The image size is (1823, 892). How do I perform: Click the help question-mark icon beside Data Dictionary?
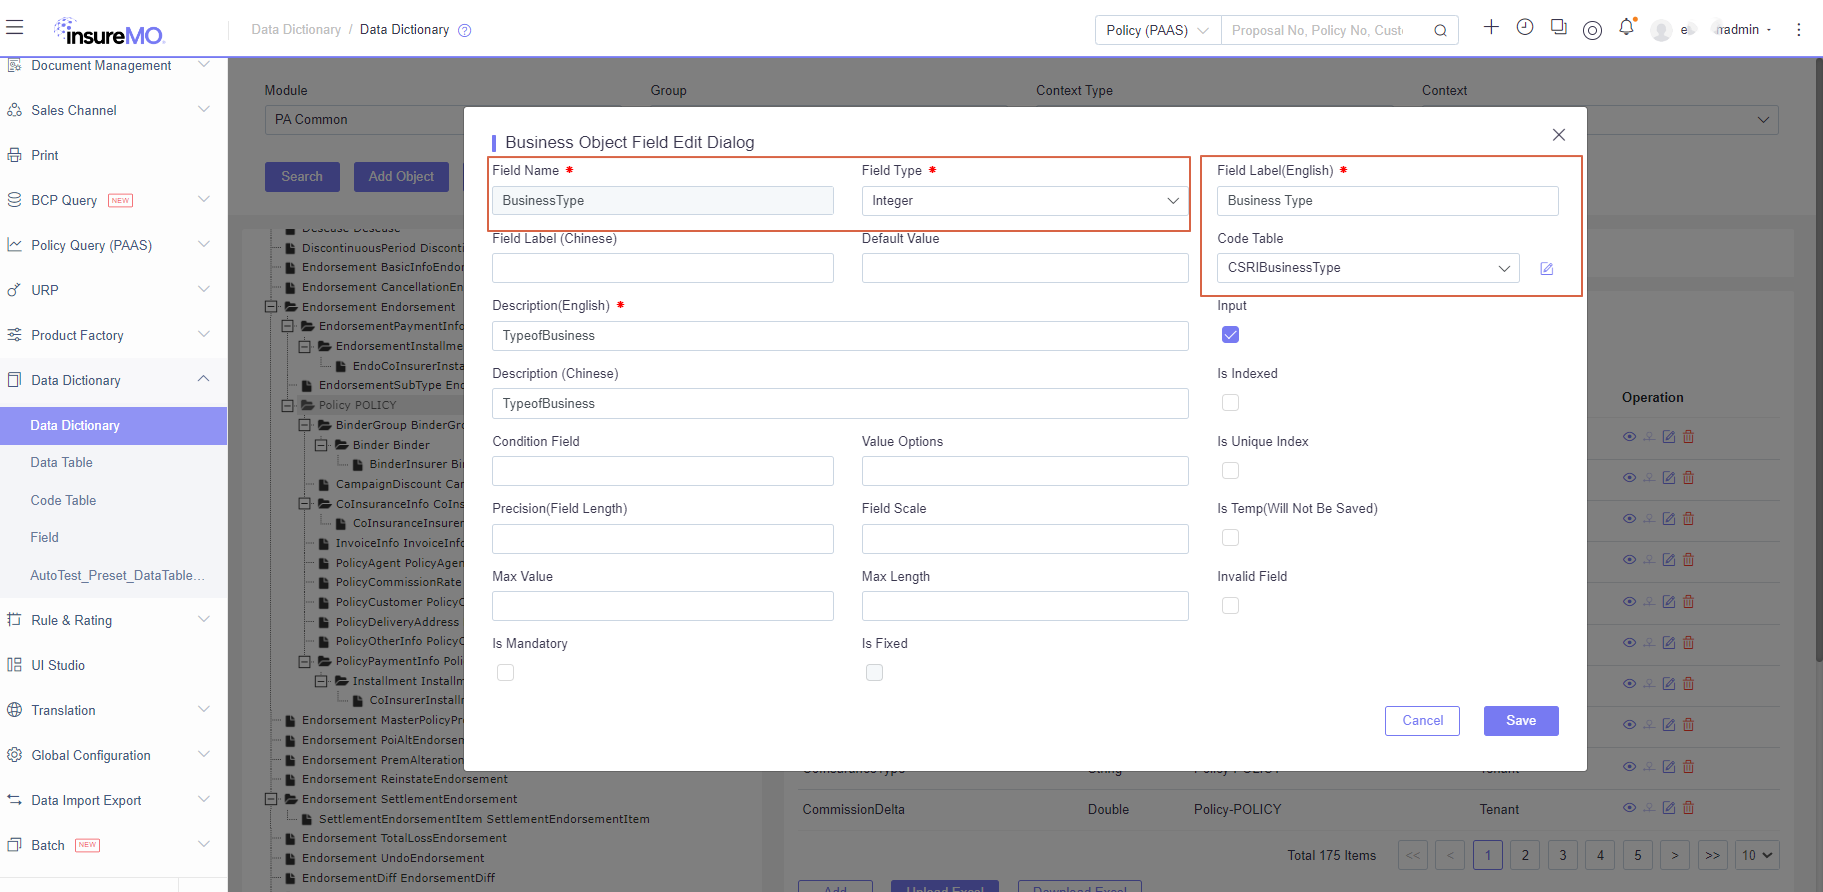coord(465,30)
